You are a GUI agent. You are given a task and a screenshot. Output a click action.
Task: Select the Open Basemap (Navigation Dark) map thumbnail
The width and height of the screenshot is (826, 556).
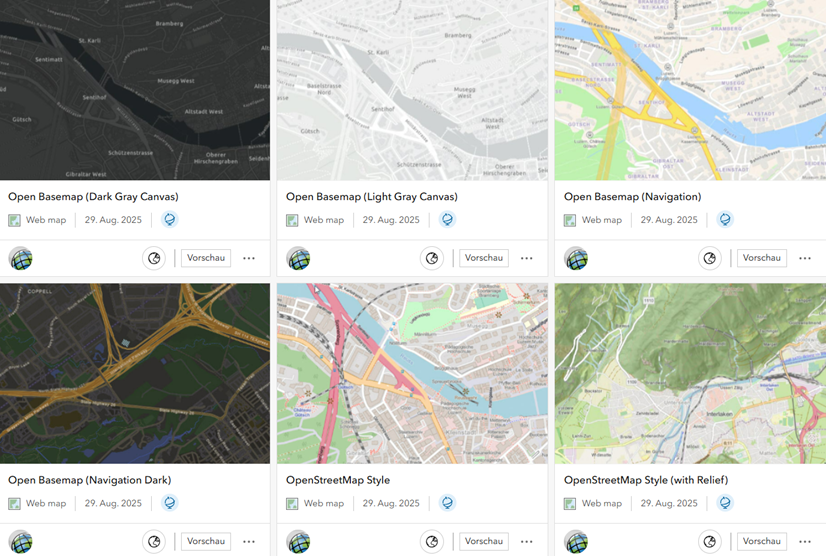[x=135, y=374]
